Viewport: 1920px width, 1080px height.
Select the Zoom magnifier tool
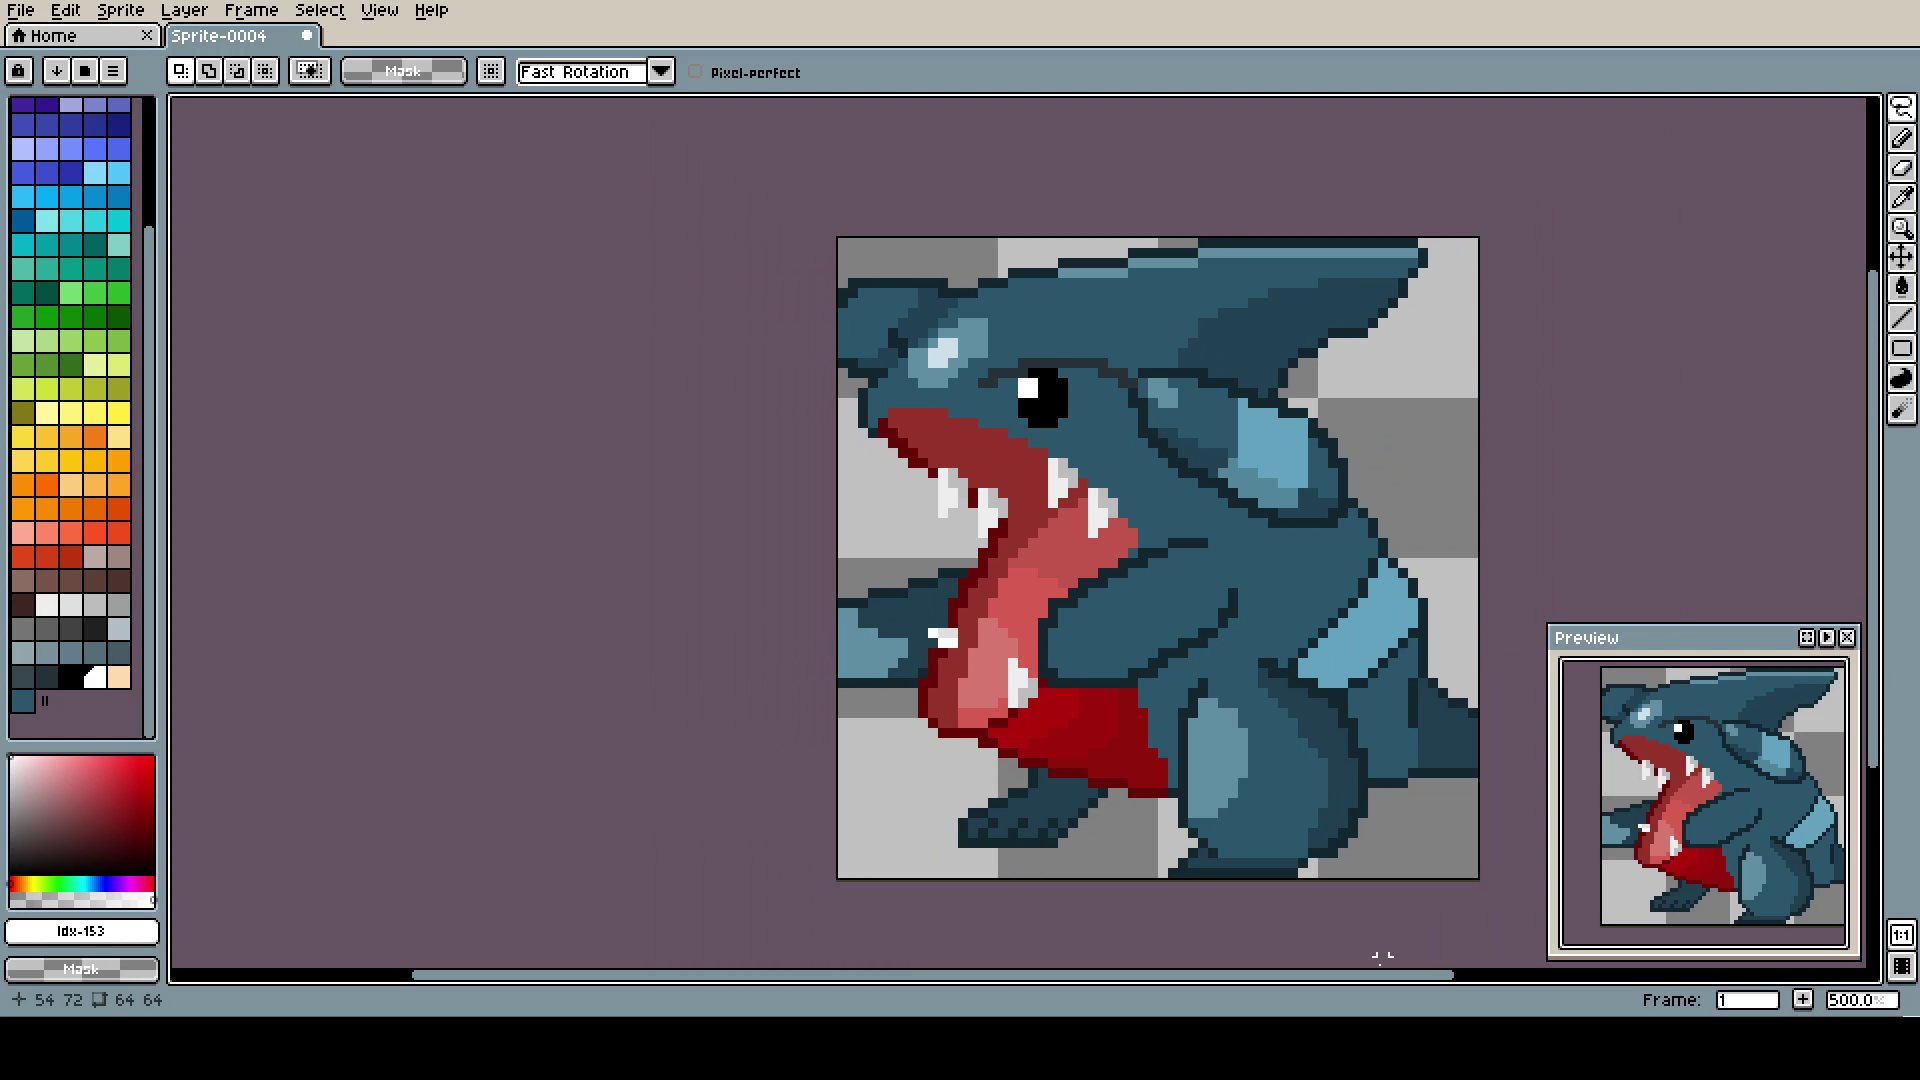(1901, 228)
